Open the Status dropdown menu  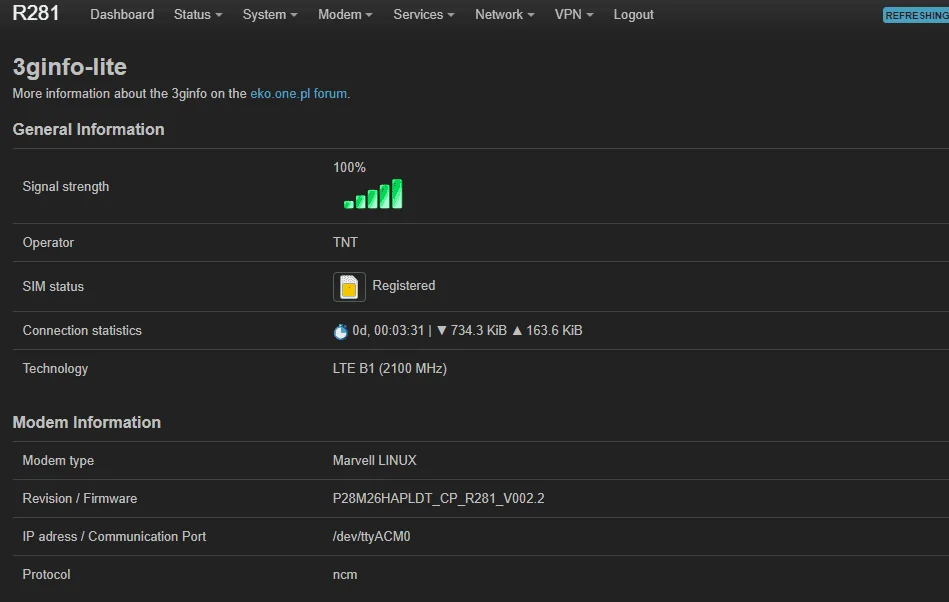coord(198,15)
